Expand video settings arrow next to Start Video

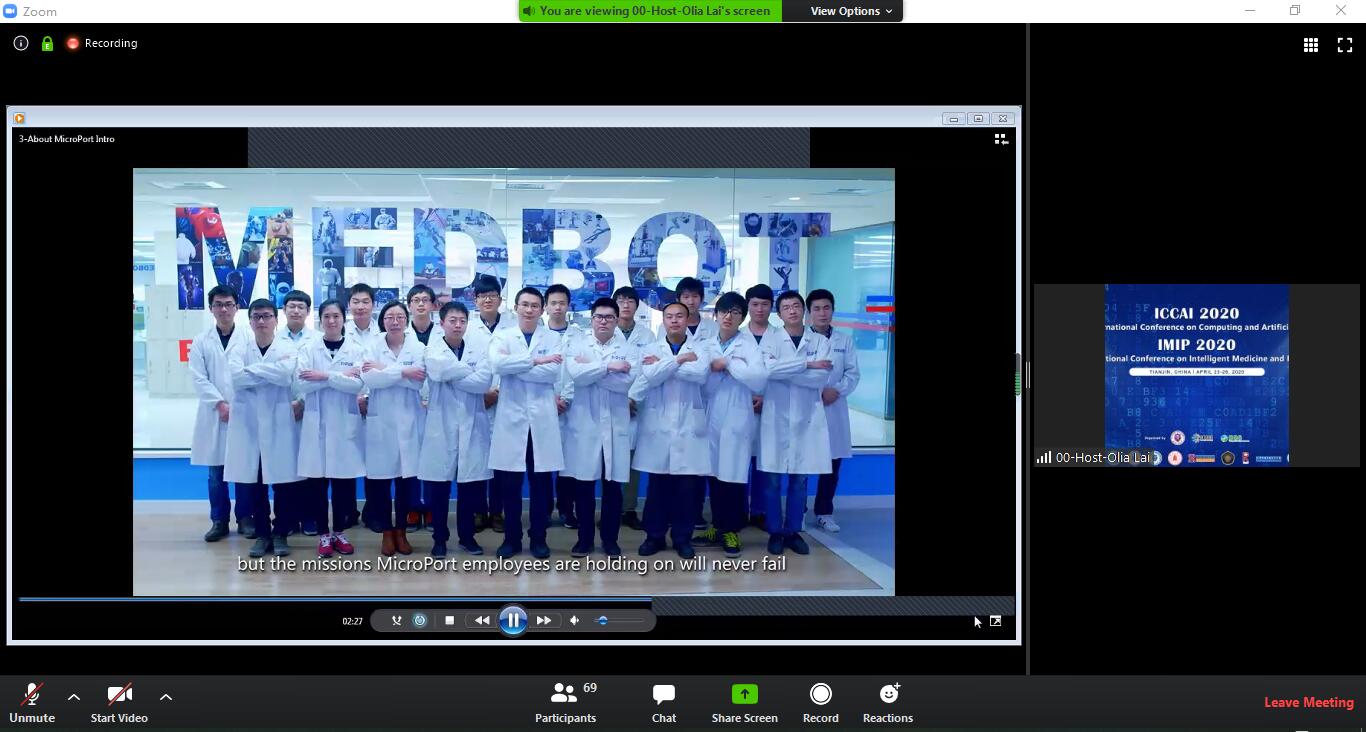[x=166, y=697]
